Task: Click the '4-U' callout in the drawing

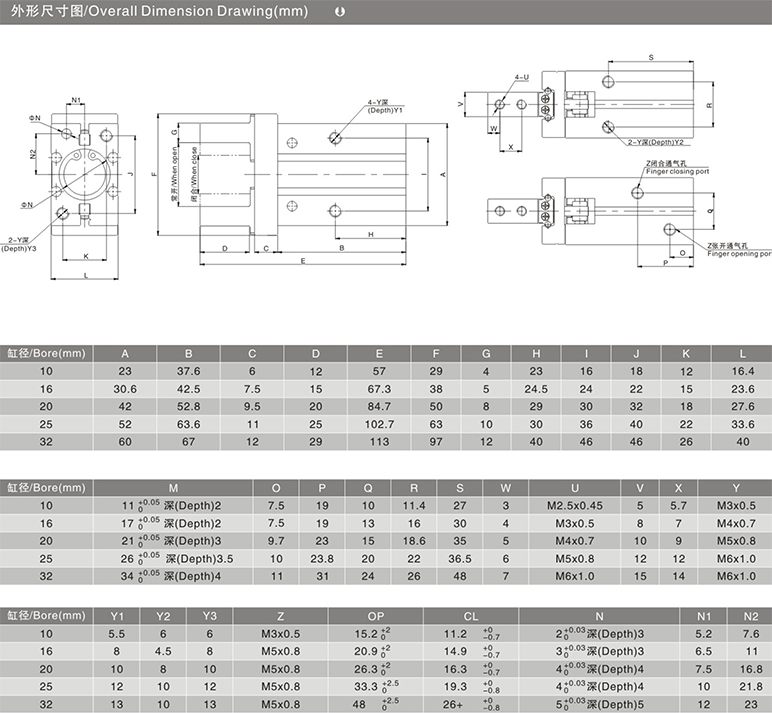Action: (x=522, y=77)
